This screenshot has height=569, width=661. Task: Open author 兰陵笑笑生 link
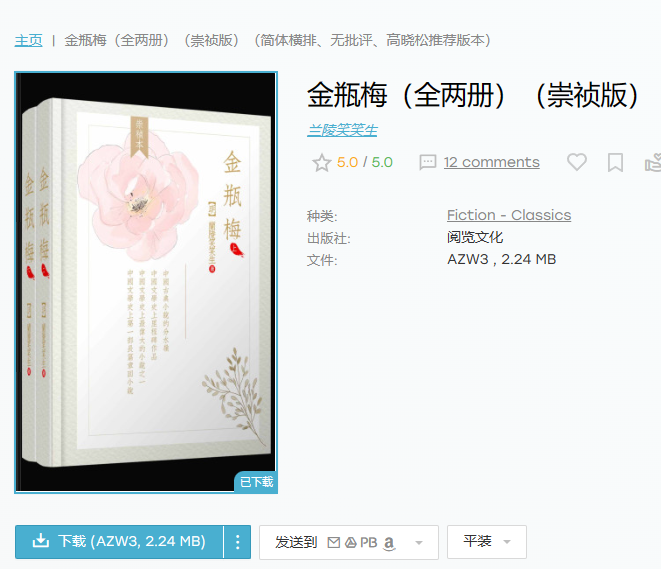point(342,130)
